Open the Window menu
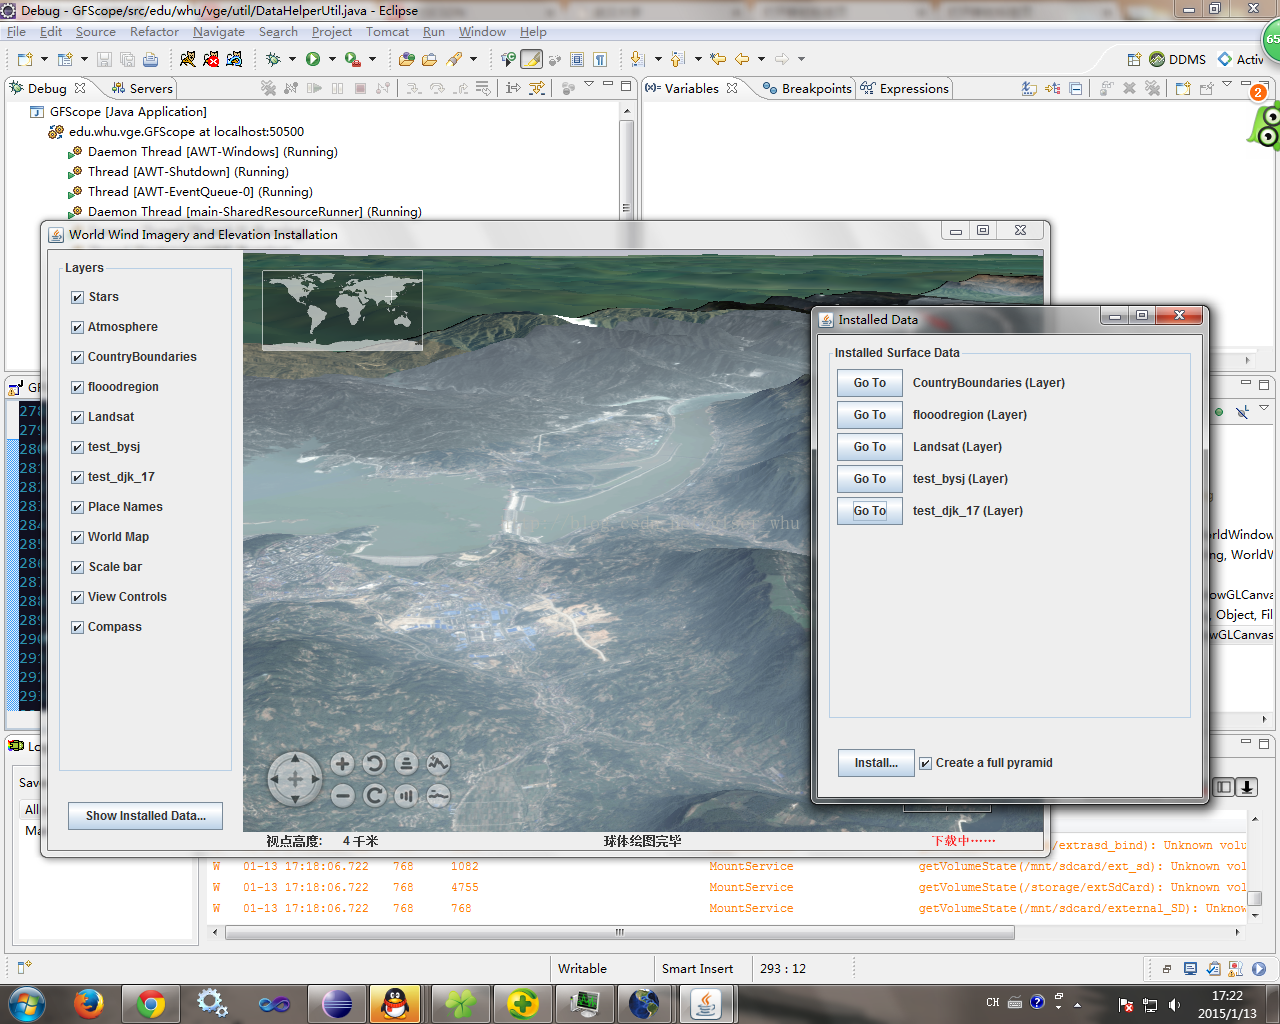 click(482, 32)
